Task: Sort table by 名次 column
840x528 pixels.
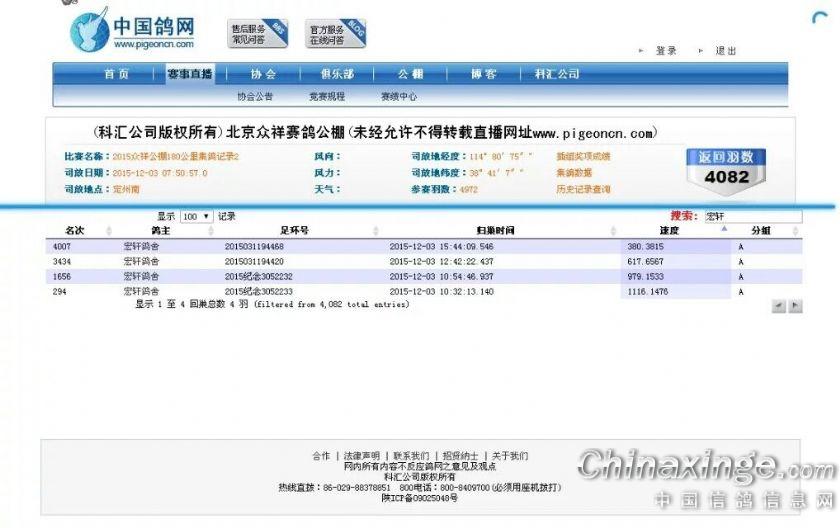Action: (74, 230)
